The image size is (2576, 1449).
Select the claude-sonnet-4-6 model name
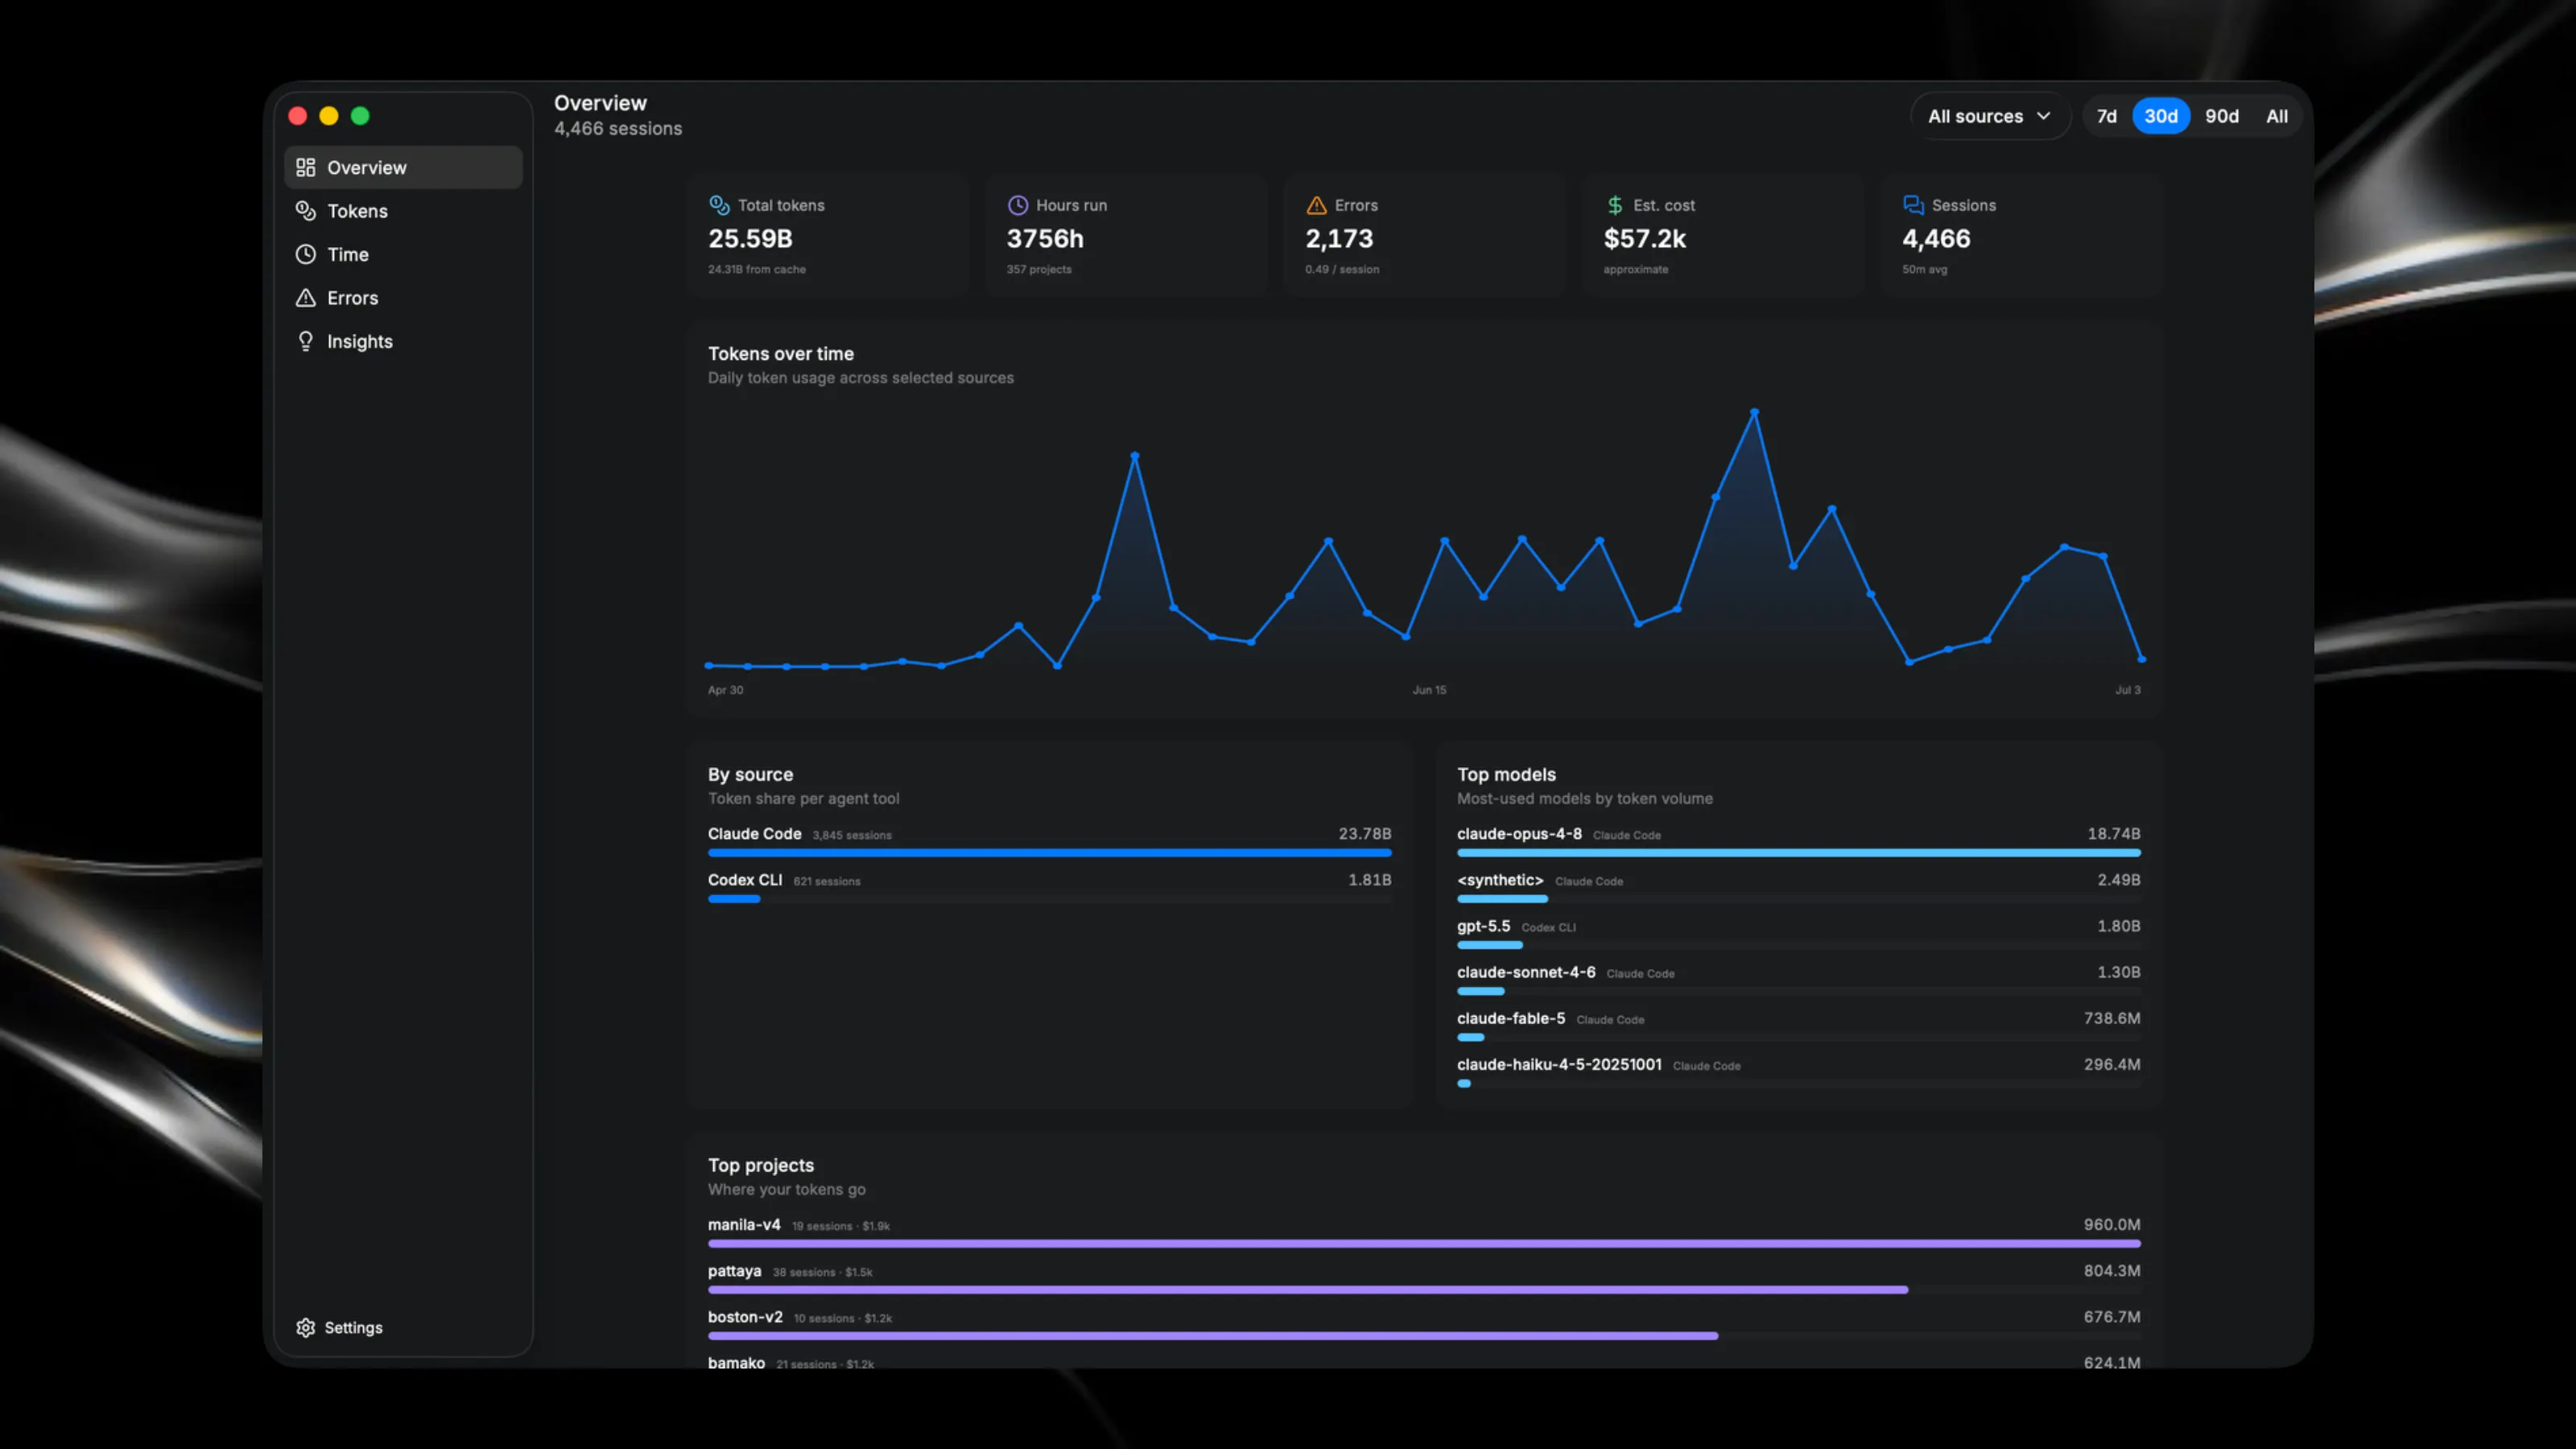tap(1526, 972)
